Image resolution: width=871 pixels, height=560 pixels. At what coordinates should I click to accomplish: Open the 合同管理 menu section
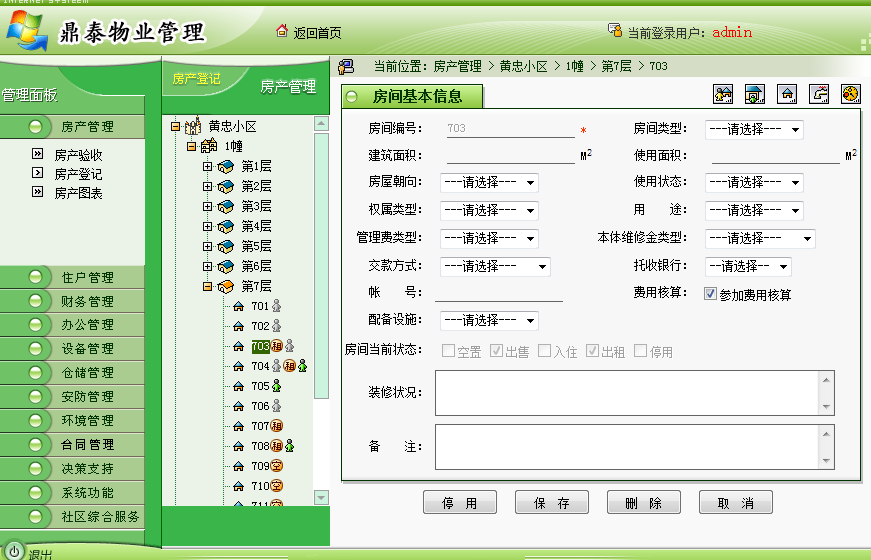point(72,444)
